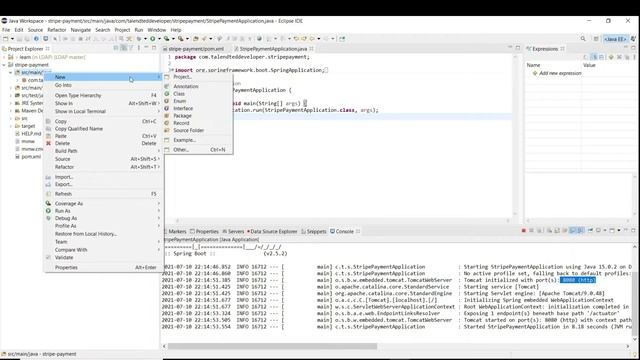640x360 pixels.
Task: Expand the target folder in Project Explorer
Action: (x=11, y=126)
